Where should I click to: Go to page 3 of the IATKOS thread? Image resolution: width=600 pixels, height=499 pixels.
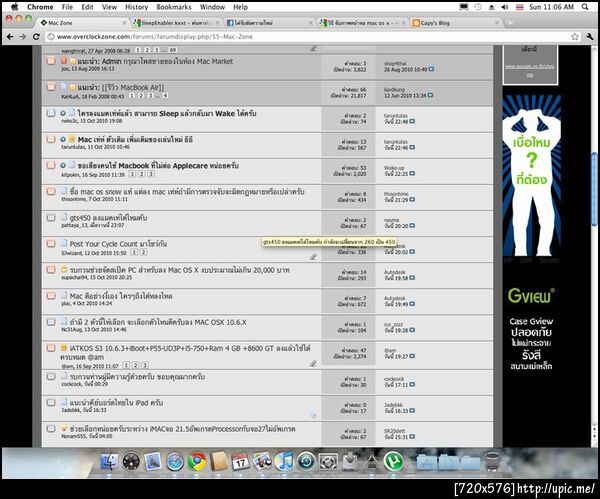(145, 365)
